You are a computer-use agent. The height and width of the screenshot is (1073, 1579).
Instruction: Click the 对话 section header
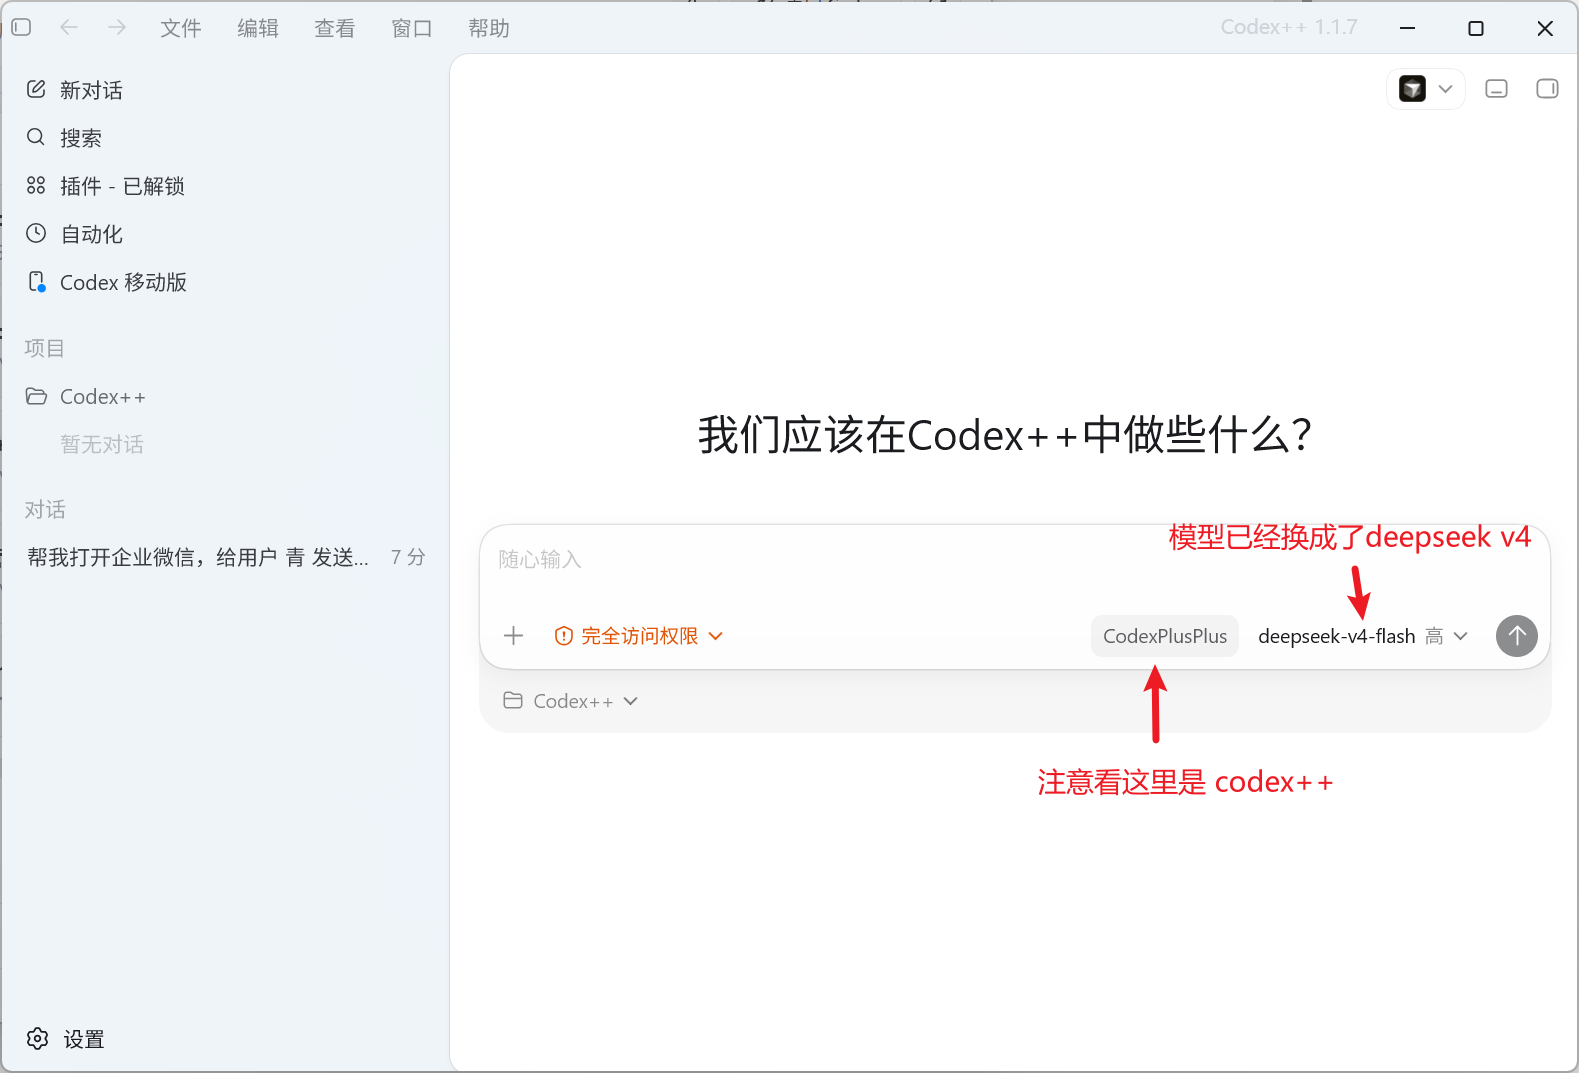[x=45, y=510]
